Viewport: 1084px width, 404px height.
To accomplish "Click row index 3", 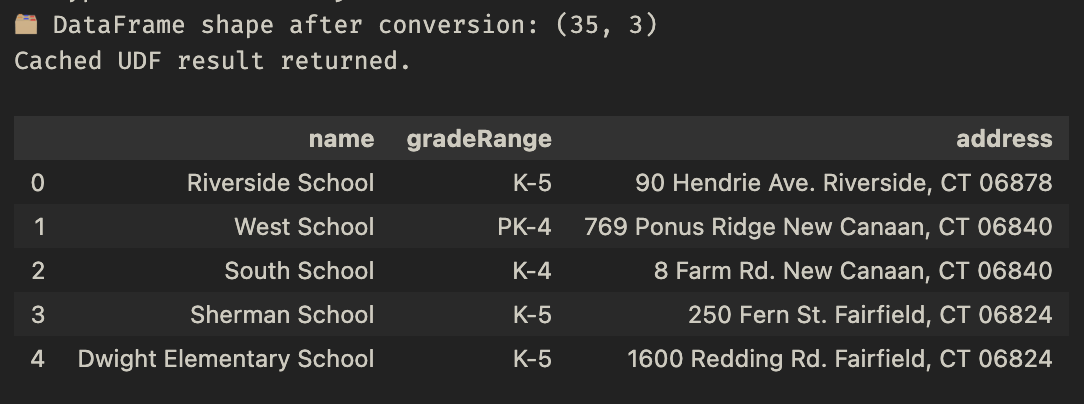I will (38, 315).
